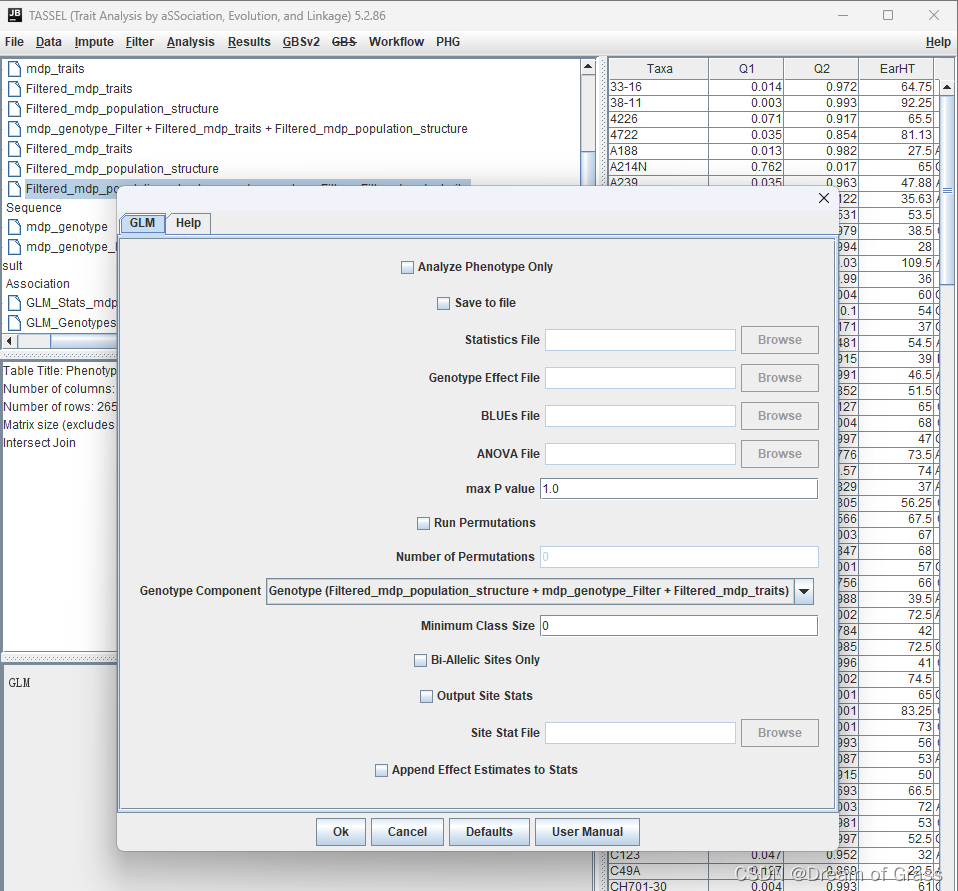Switch to the Help tab in the dialog

(x=188, y=223)
